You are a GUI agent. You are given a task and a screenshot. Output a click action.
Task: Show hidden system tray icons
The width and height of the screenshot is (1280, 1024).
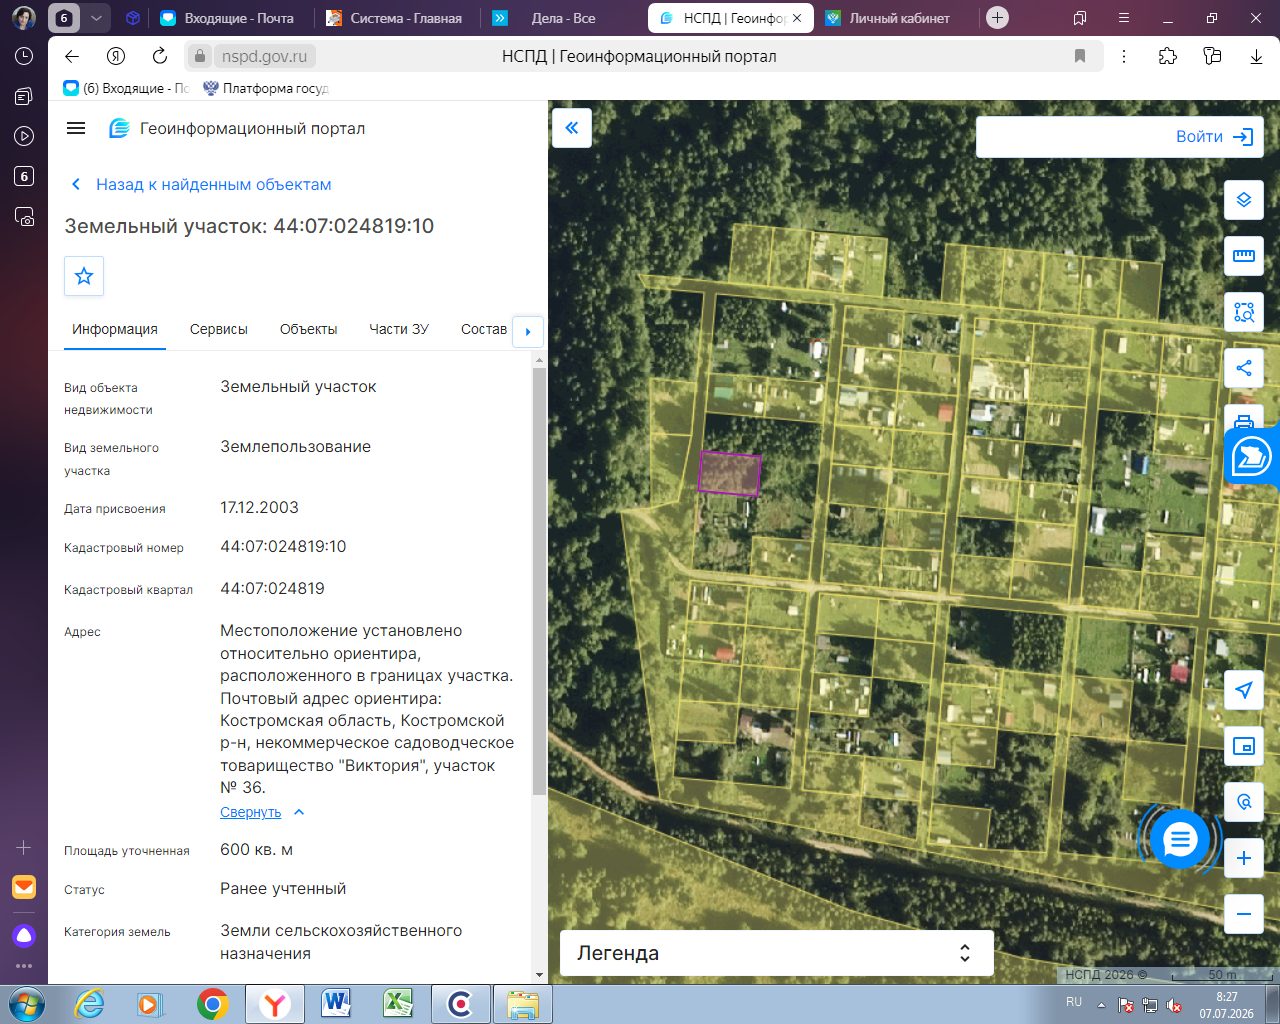coord(1101,1004)
